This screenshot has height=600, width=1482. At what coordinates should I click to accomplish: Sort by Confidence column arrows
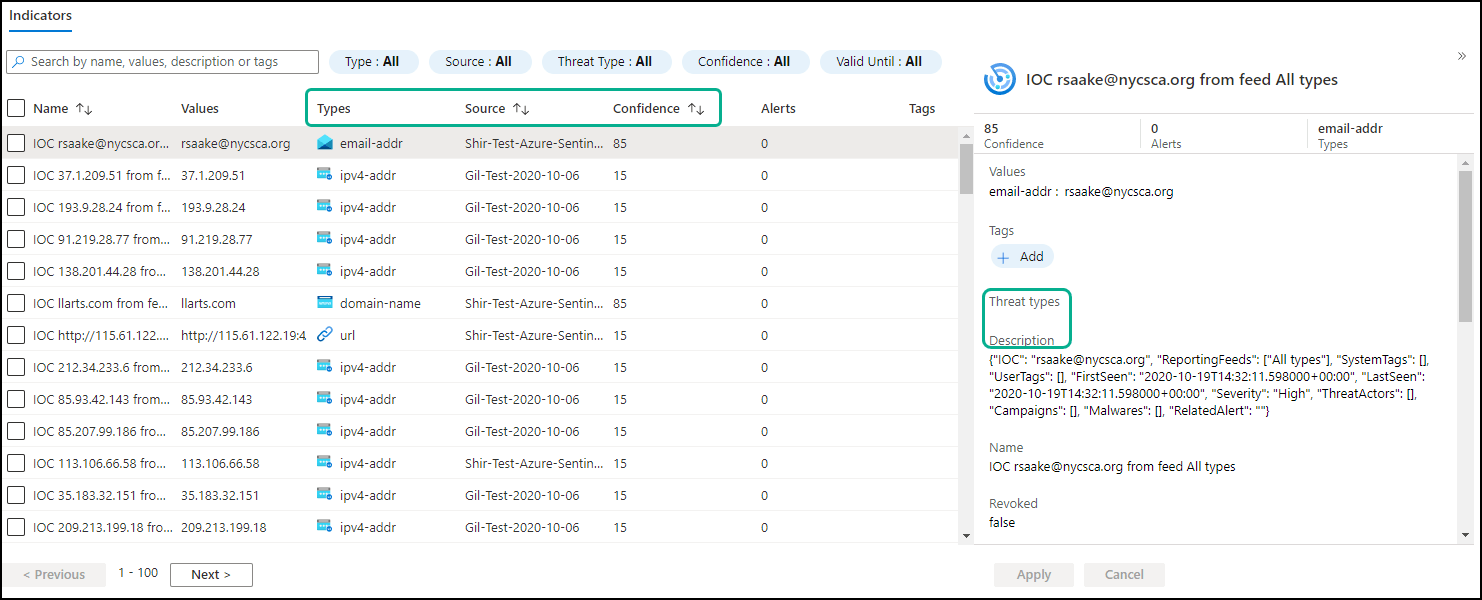click(x=696, y=109)
